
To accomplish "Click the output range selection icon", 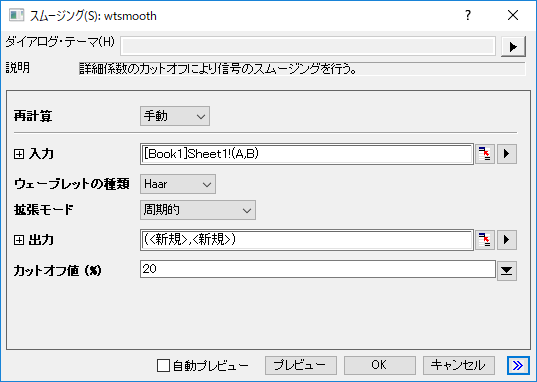I will pos(485,240).
